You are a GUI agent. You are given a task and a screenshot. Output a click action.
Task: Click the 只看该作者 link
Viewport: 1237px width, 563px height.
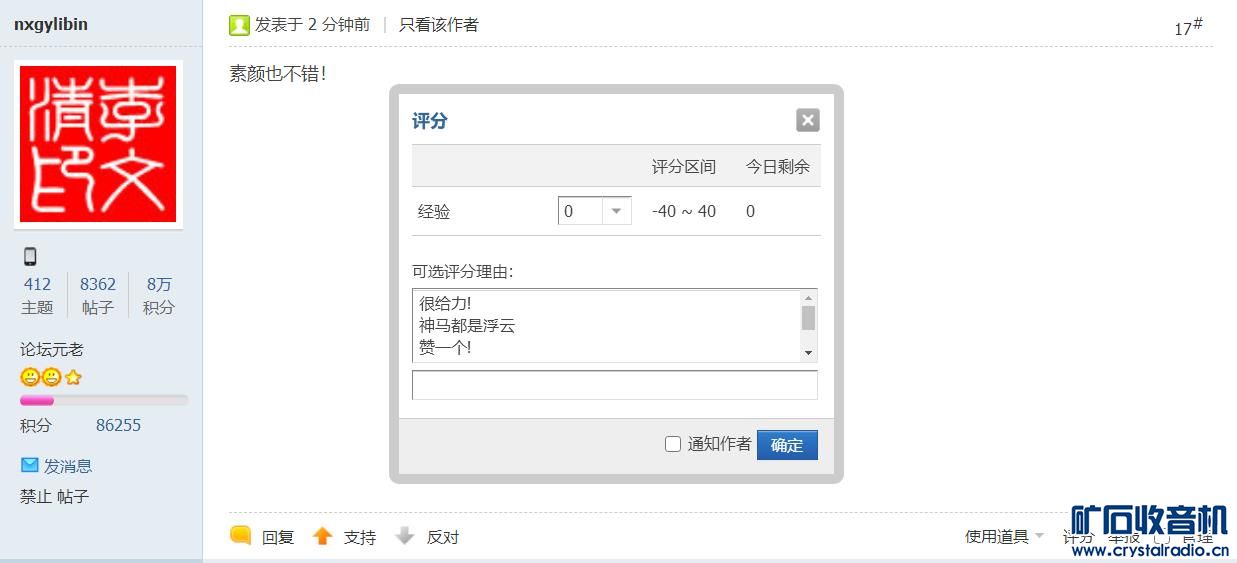pos(438,25)
